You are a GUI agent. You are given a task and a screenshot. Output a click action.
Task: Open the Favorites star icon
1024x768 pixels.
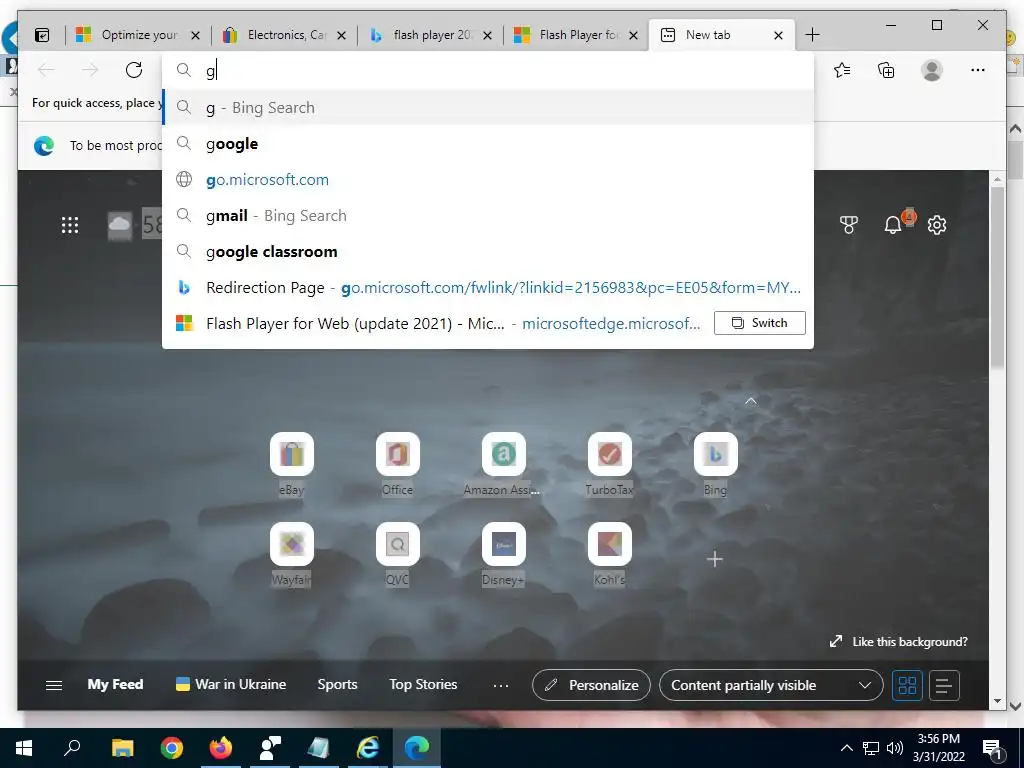(x=842, y=70)
